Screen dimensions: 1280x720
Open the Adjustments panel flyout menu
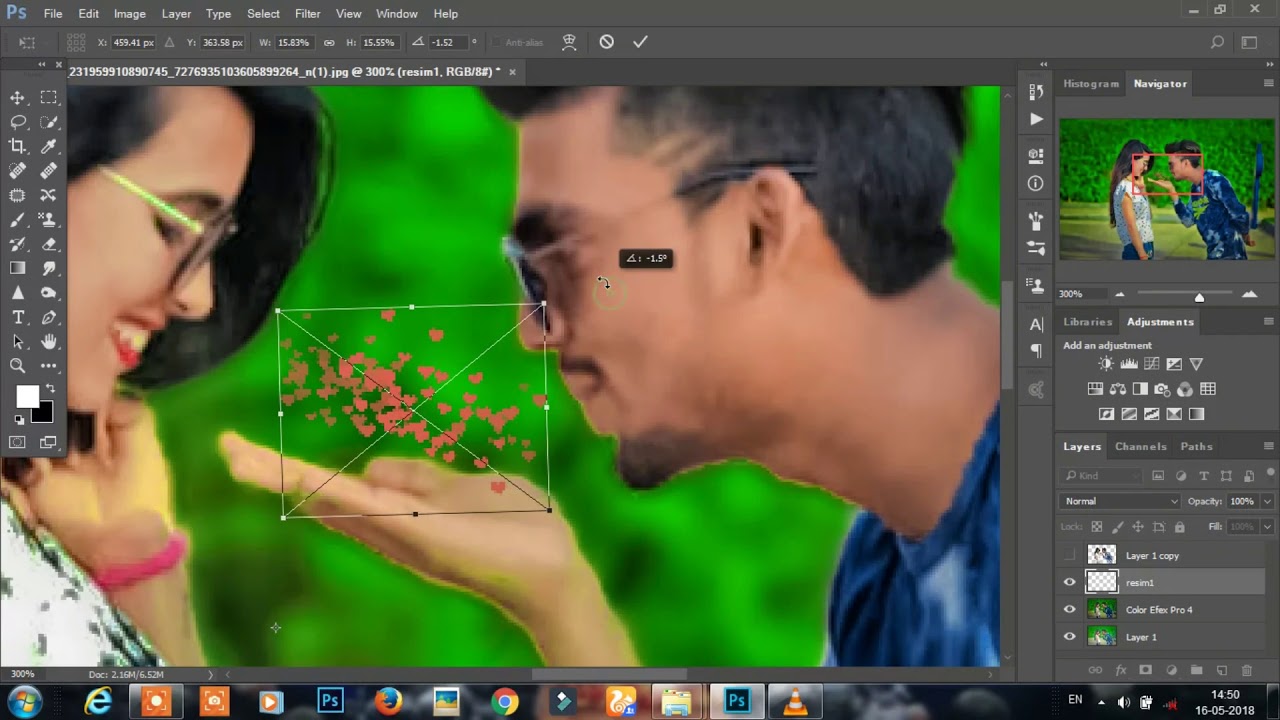click(x=1268, y=322)
